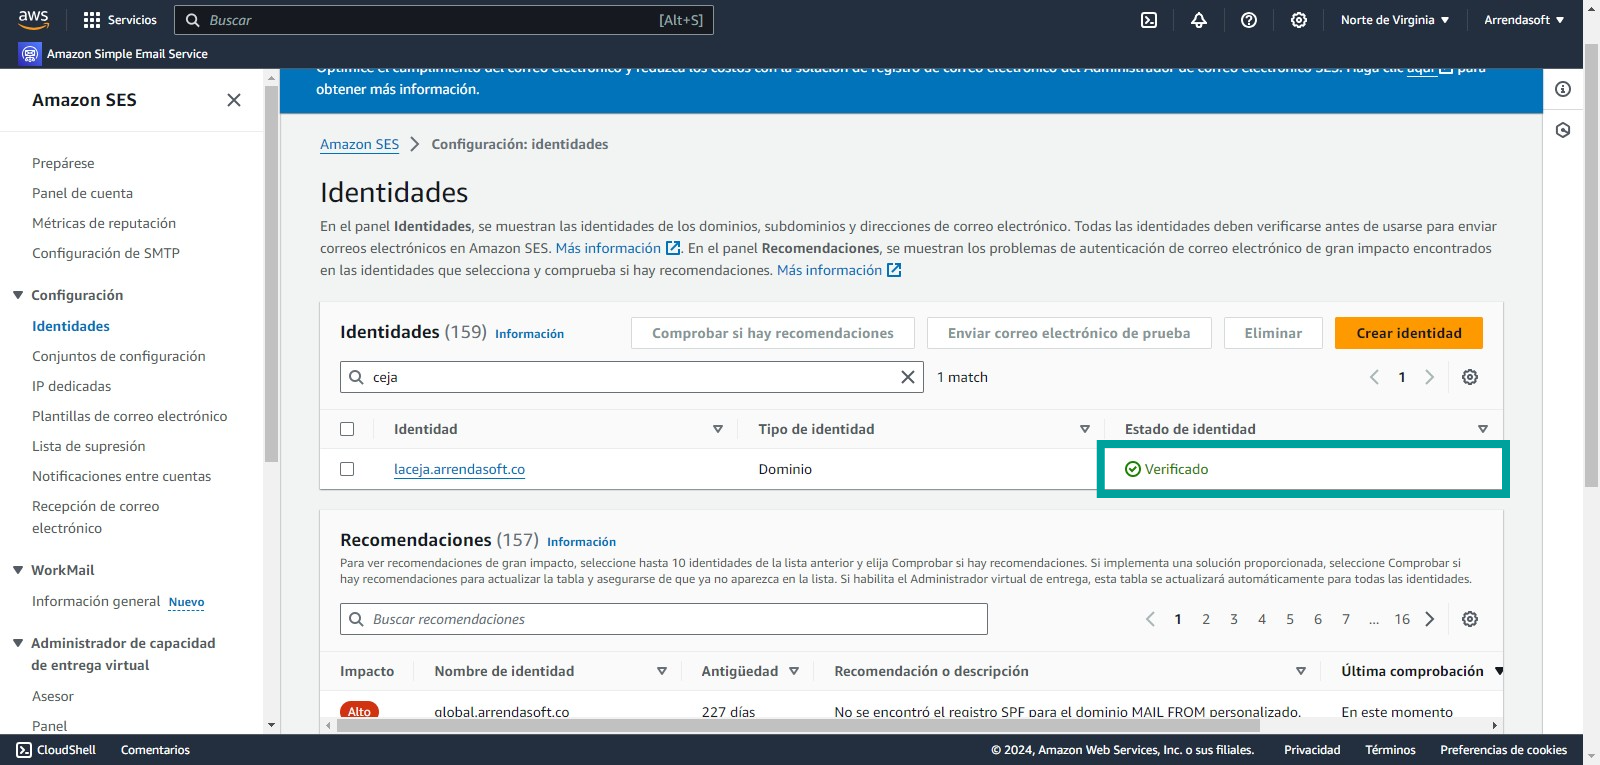Open the top bar settings gear

[1299, 20]
